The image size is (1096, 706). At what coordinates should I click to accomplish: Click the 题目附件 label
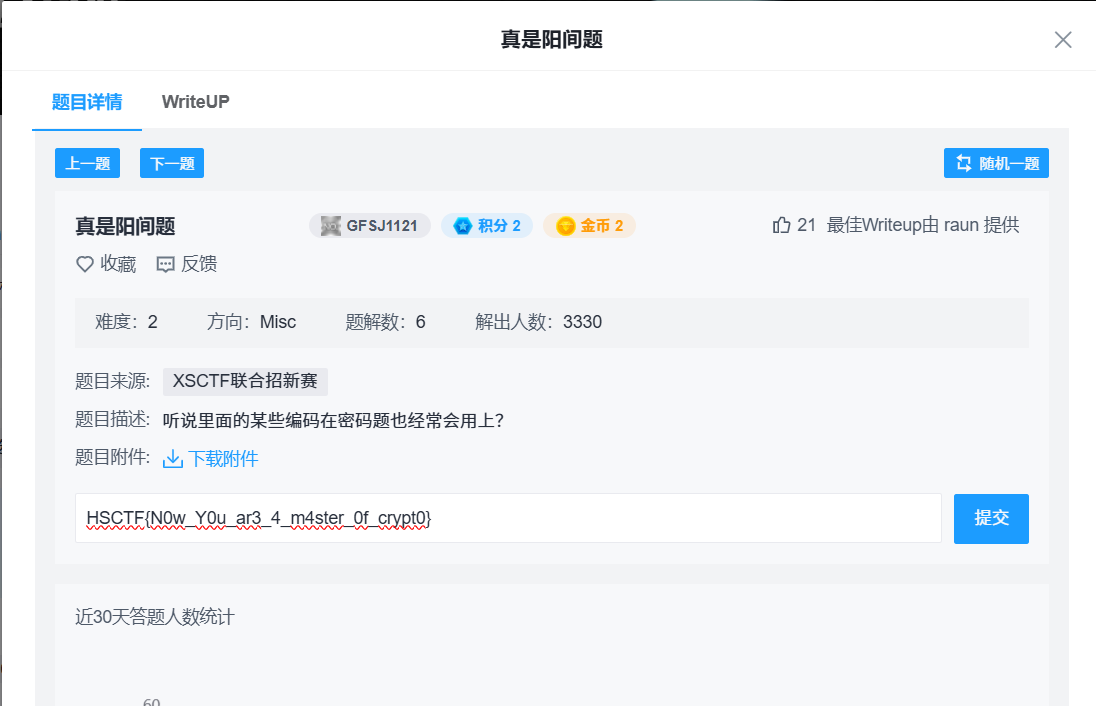tap(113, 458)
